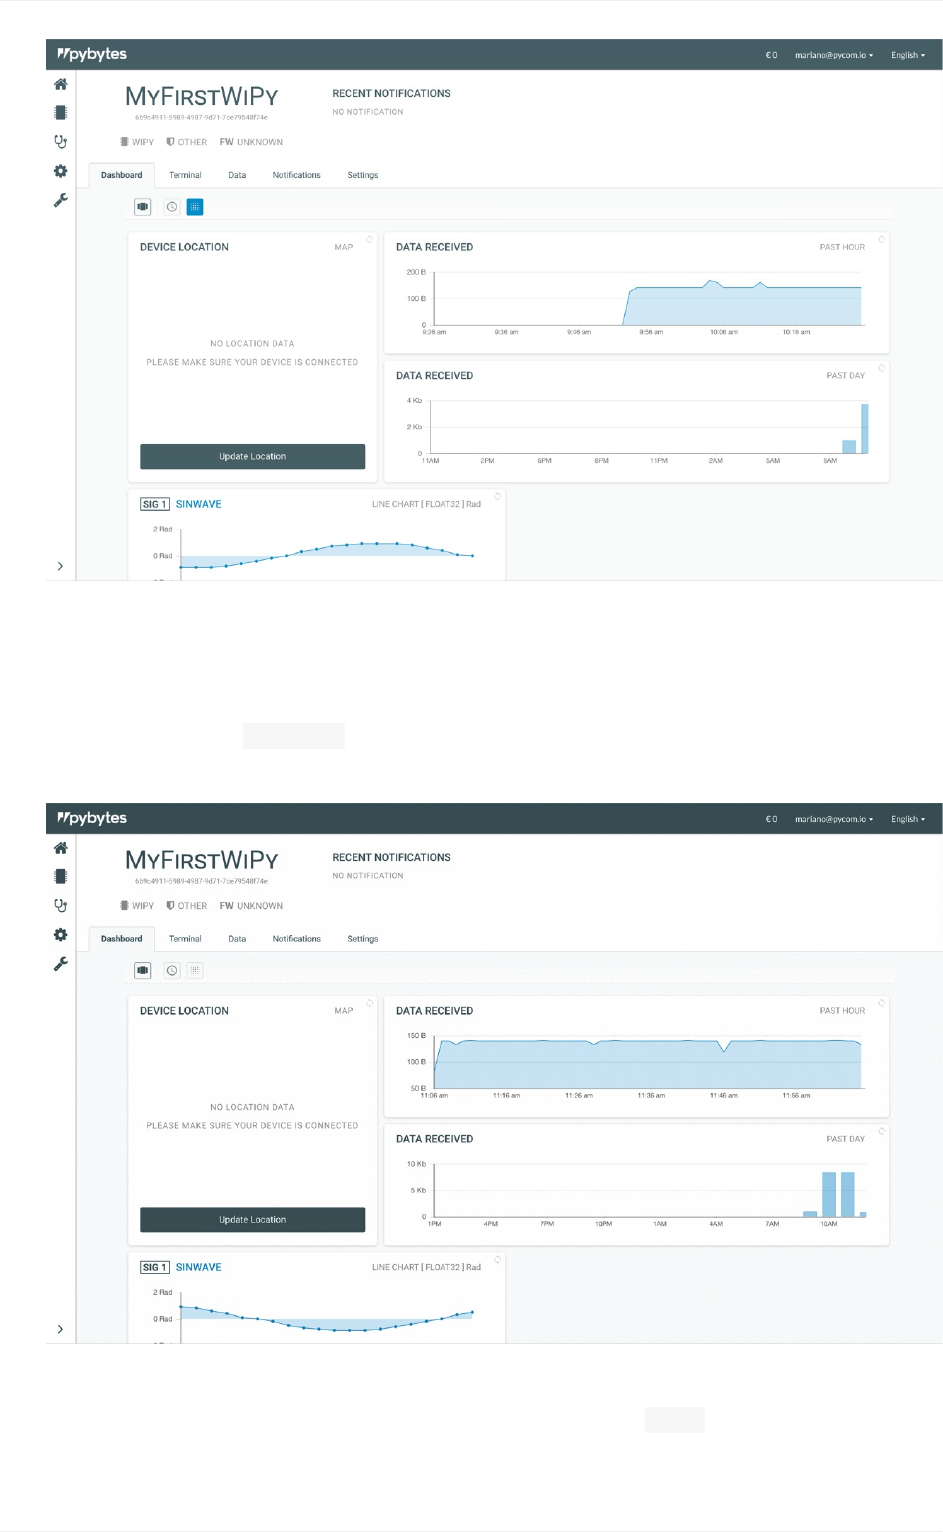
Task: Open gear settings icon in lower sidebar
Action: click(61, 935)
